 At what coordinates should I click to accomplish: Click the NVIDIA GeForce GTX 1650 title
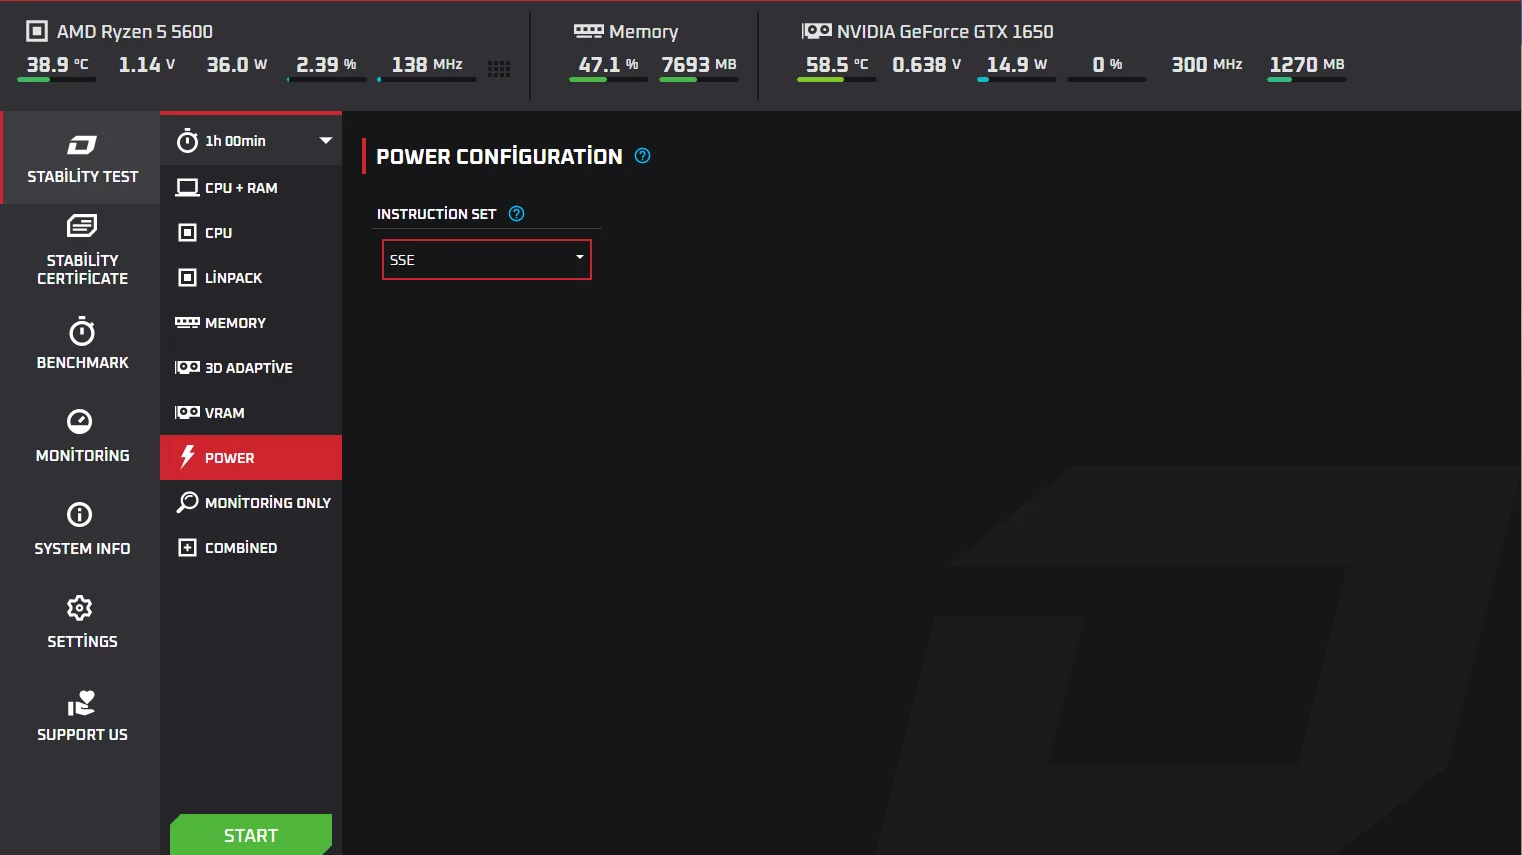[945, 31]
